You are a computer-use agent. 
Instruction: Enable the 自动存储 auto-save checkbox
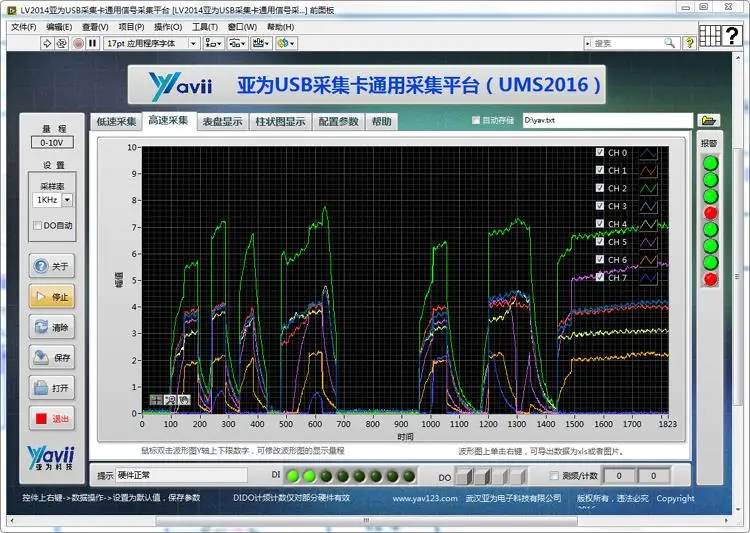click(x=475, y=120)
